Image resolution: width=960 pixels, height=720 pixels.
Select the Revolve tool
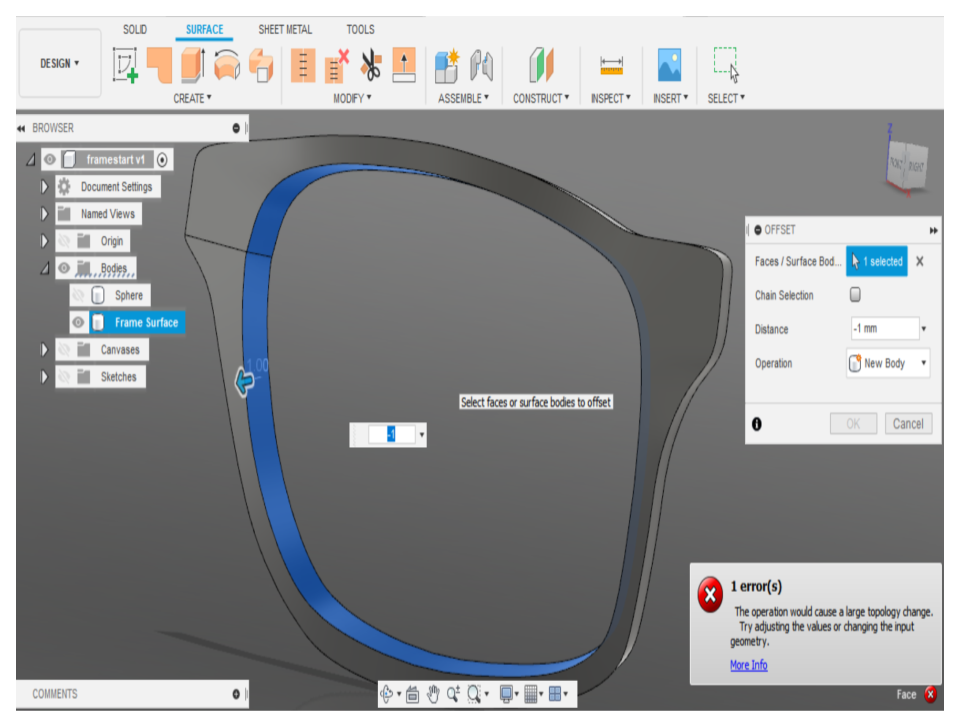coord(227,63)
